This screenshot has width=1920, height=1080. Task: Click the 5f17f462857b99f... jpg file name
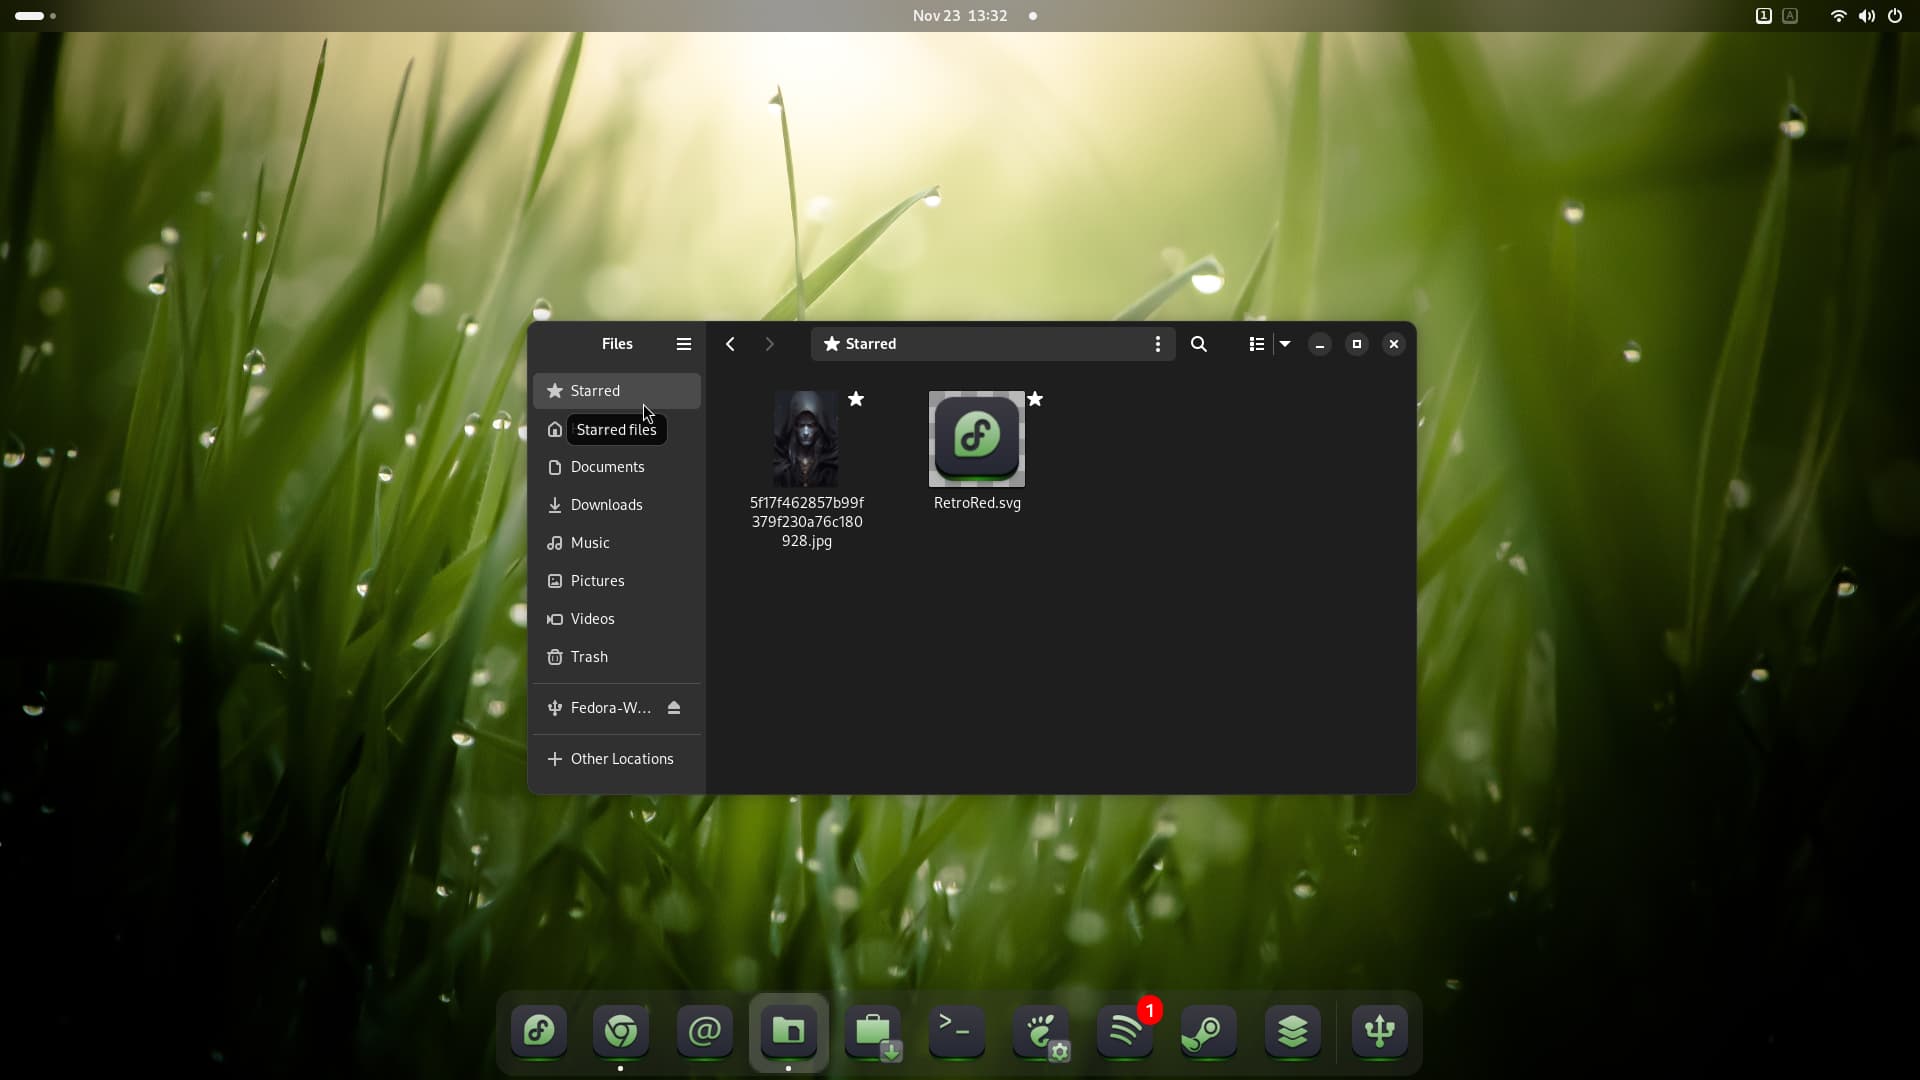[807, 522]
